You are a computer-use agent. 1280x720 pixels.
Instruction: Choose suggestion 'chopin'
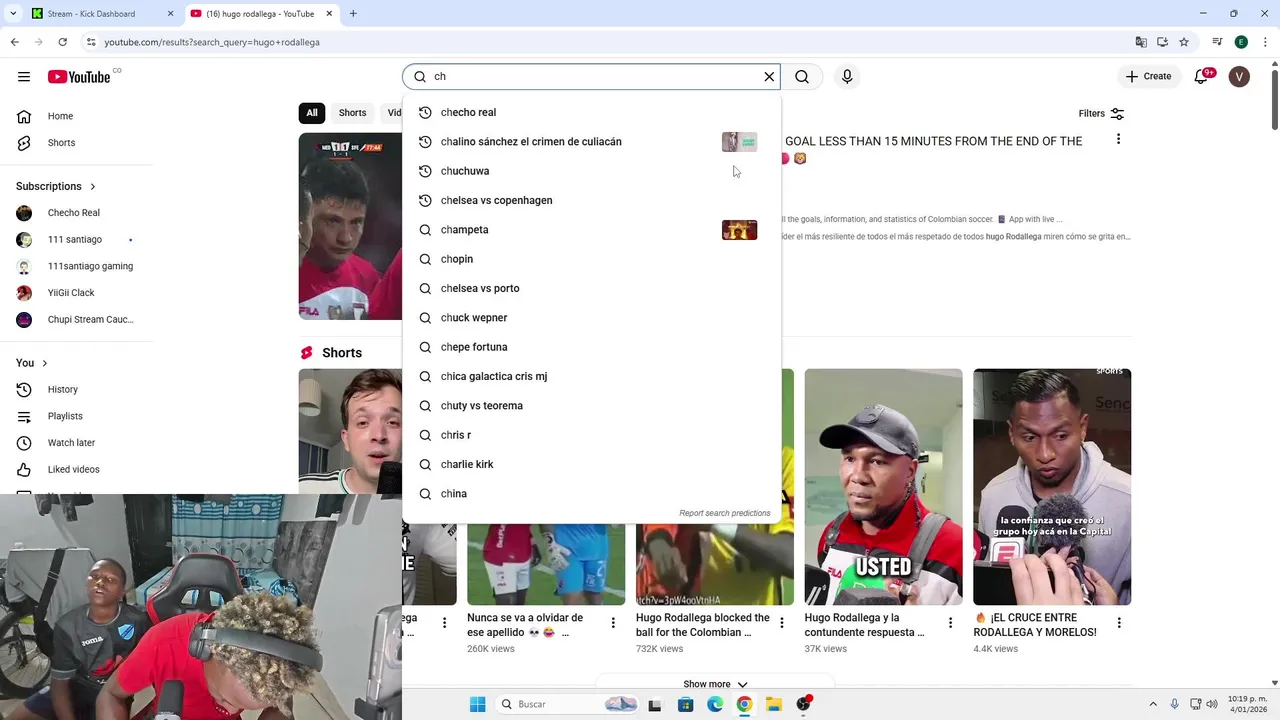(591, 259)
